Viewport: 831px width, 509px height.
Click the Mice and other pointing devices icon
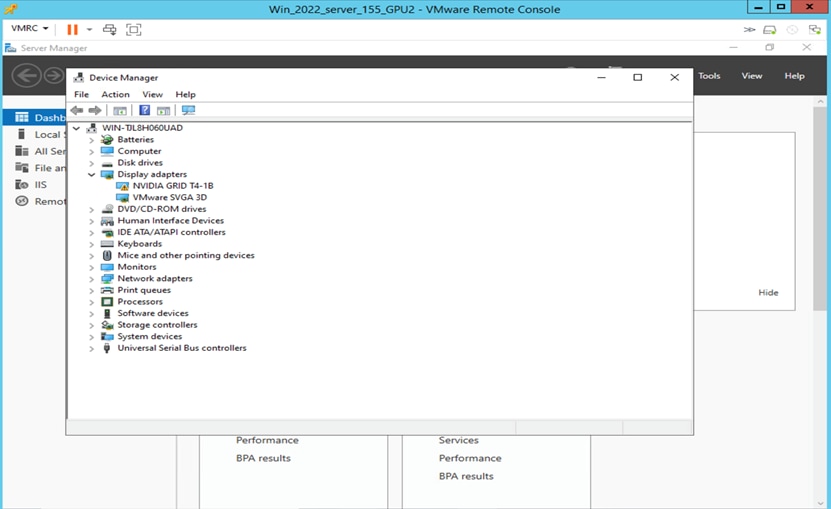[107, 256]
